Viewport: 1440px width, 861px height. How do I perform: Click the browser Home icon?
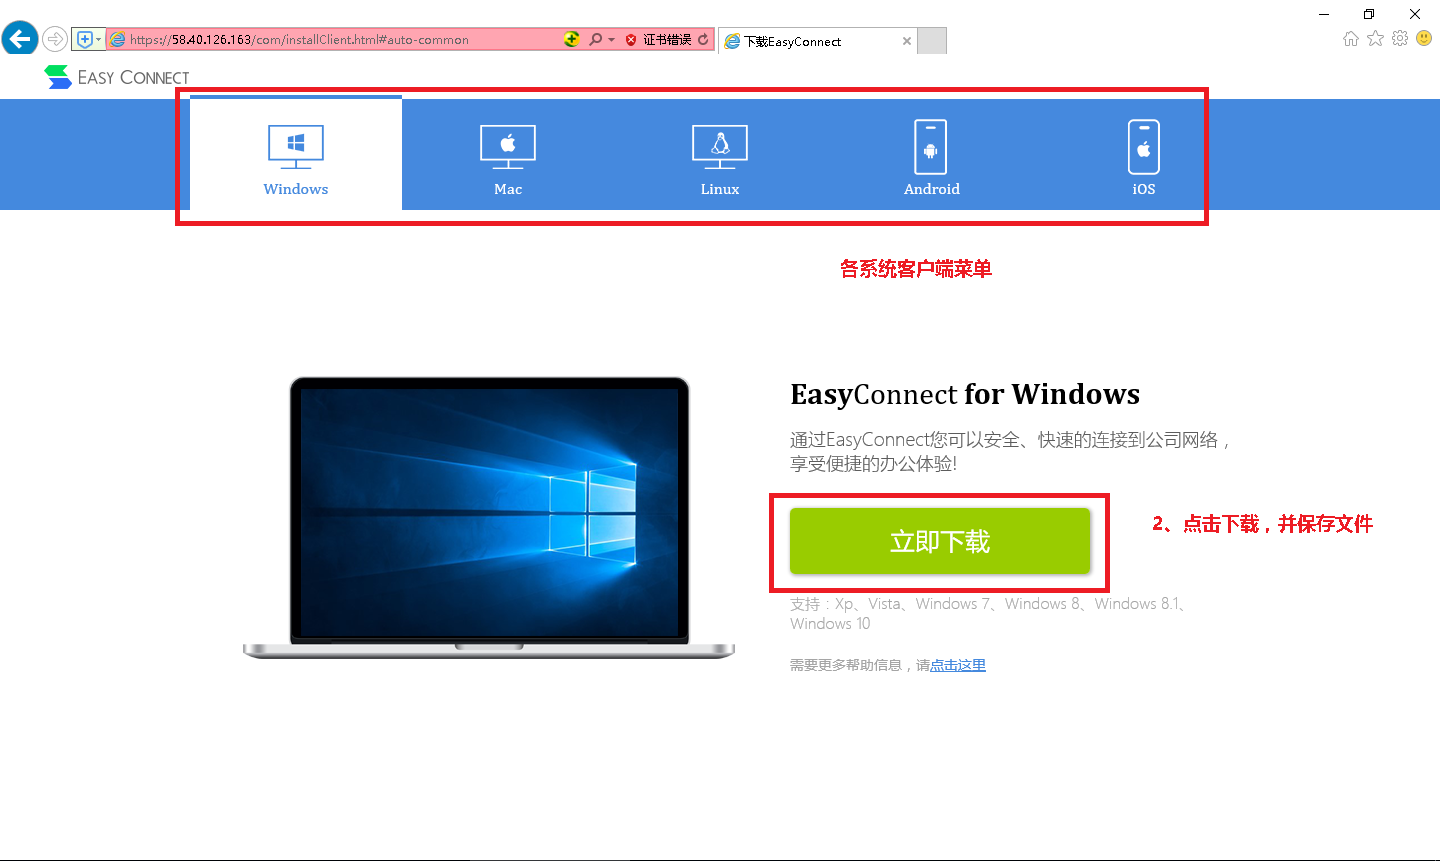1351,39
